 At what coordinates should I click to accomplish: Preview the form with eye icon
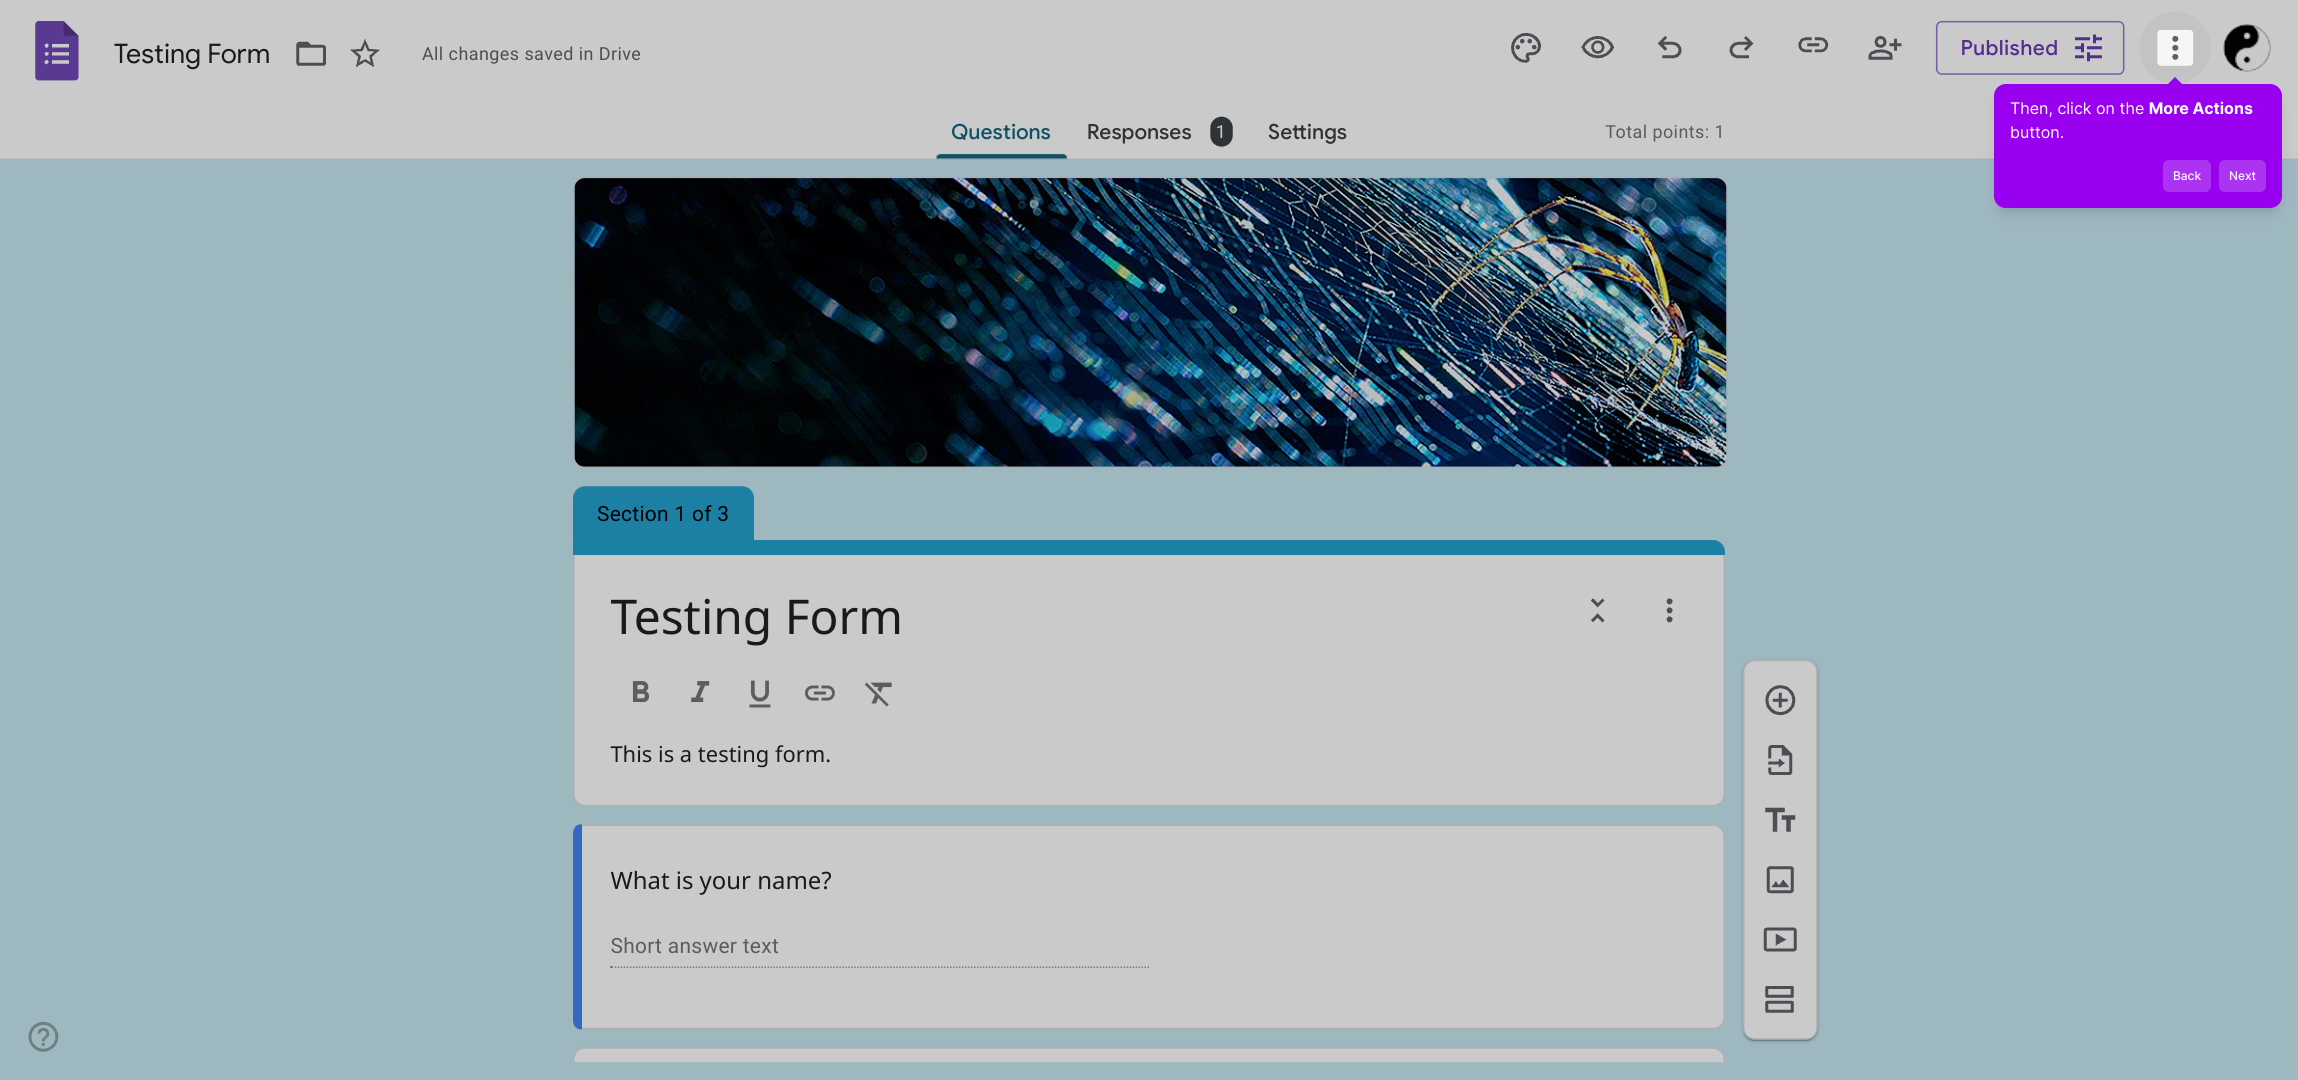click(x=1597, y=48)
